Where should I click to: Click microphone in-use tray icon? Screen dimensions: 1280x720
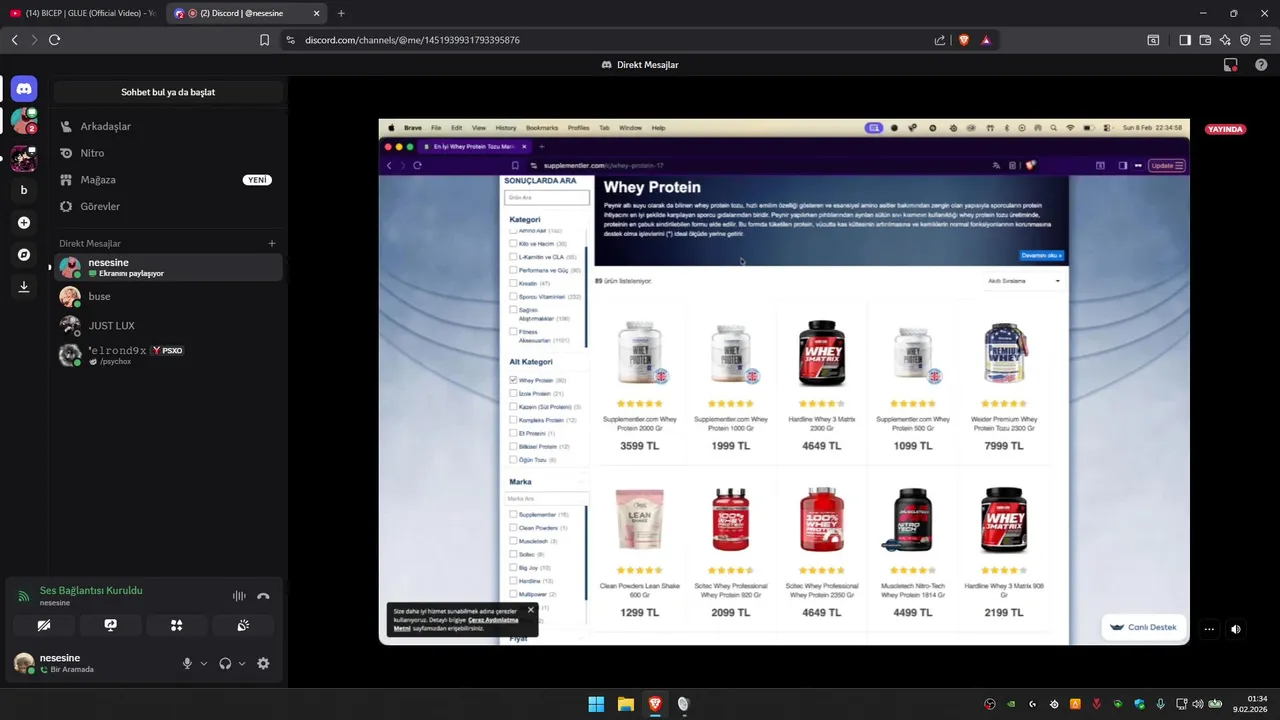click(x=1160, y=704)
